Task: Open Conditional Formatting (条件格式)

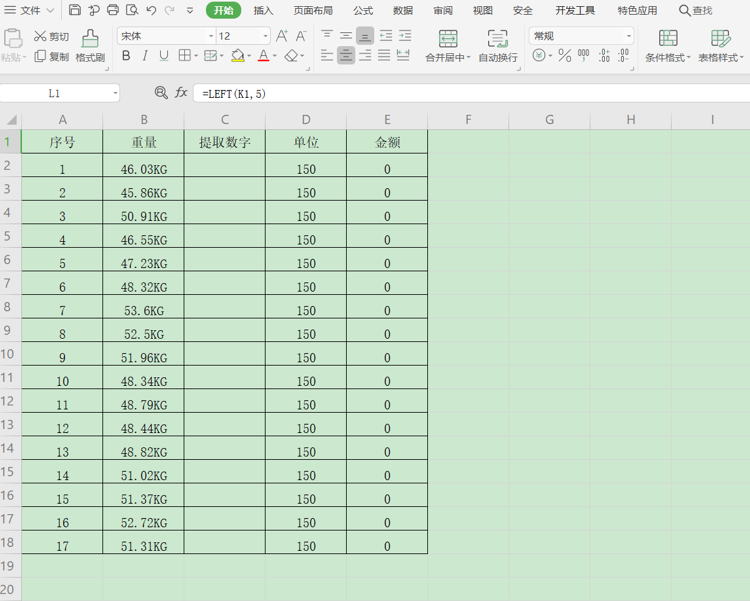Action: (x=668, y=45)
